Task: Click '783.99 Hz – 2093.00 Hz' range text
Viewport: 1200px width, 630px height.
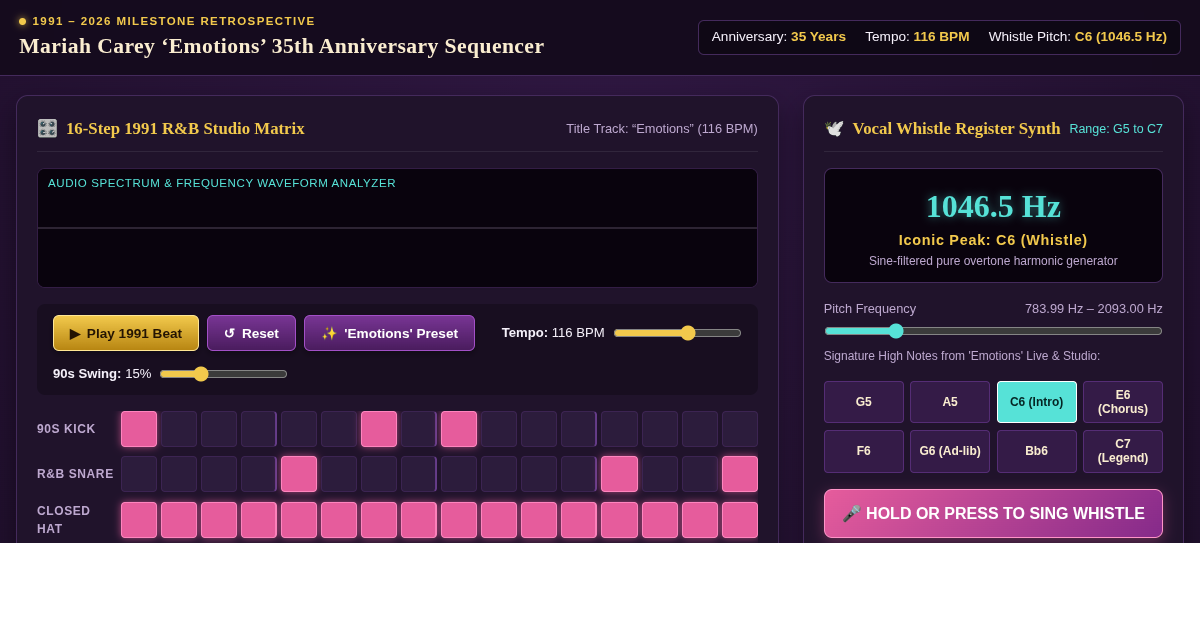Action: coord(1094,309)
